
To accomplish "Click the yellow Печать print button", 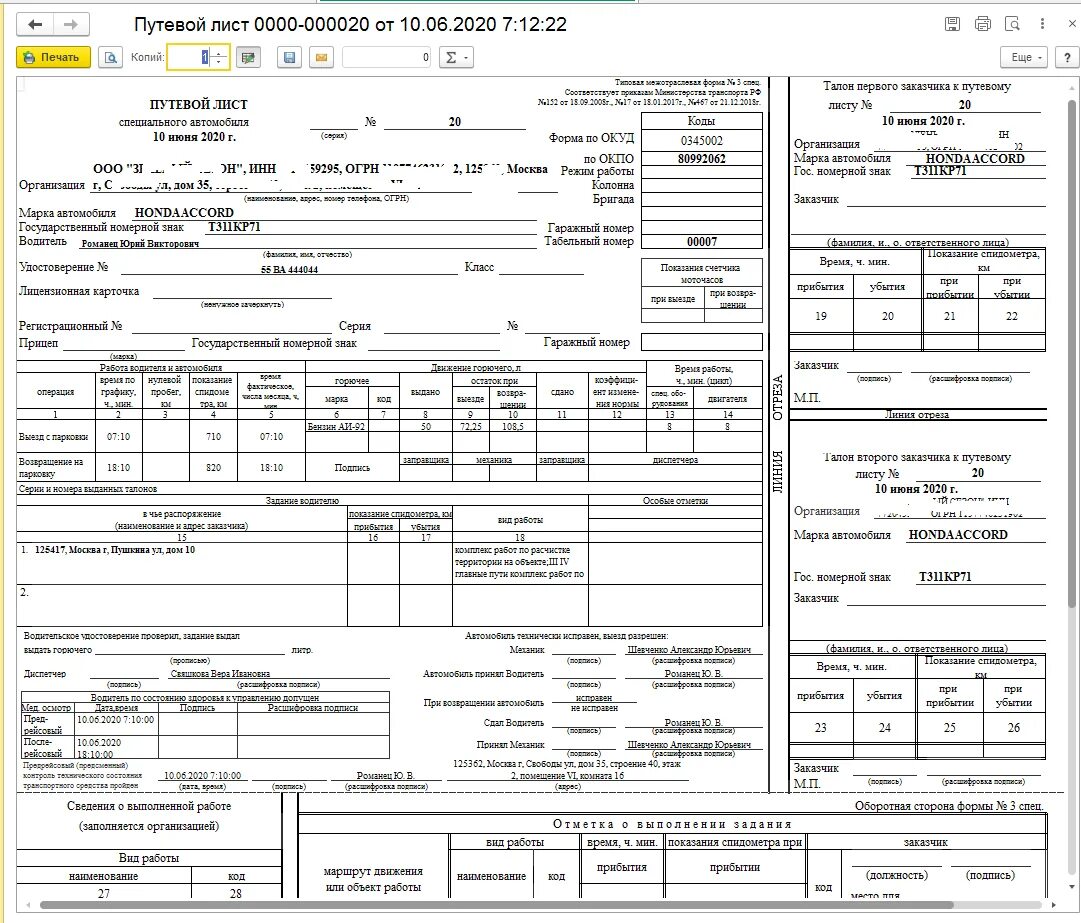I will 53,57.
